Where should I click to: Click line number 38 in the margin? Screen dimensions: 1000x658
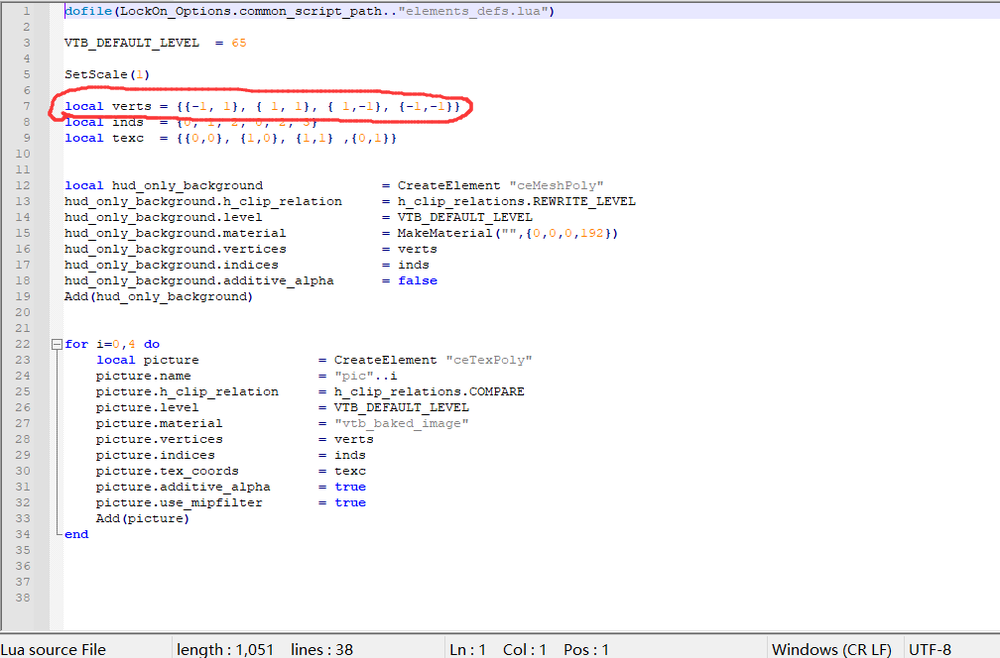pos(23,598)
